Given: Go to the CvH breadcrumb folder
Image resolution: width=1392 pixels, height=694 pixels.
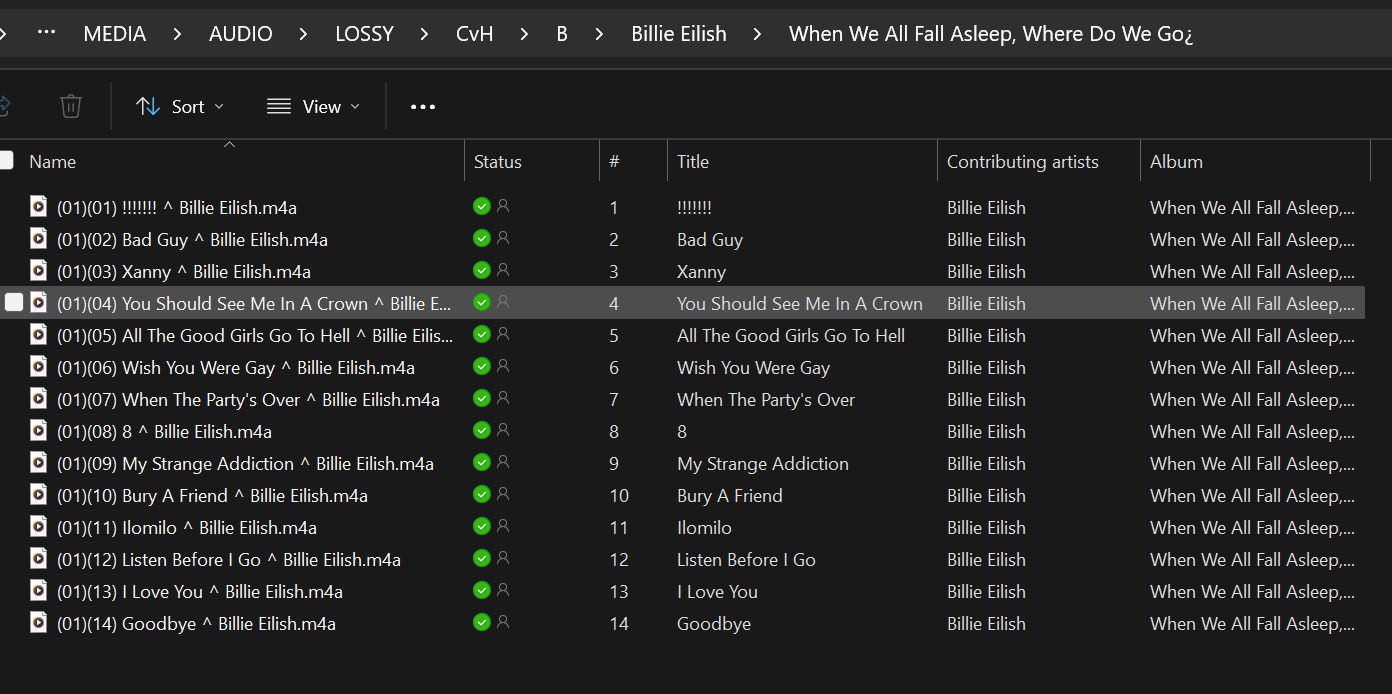Looking at the screenshot, I should click(x=475, y=34).
